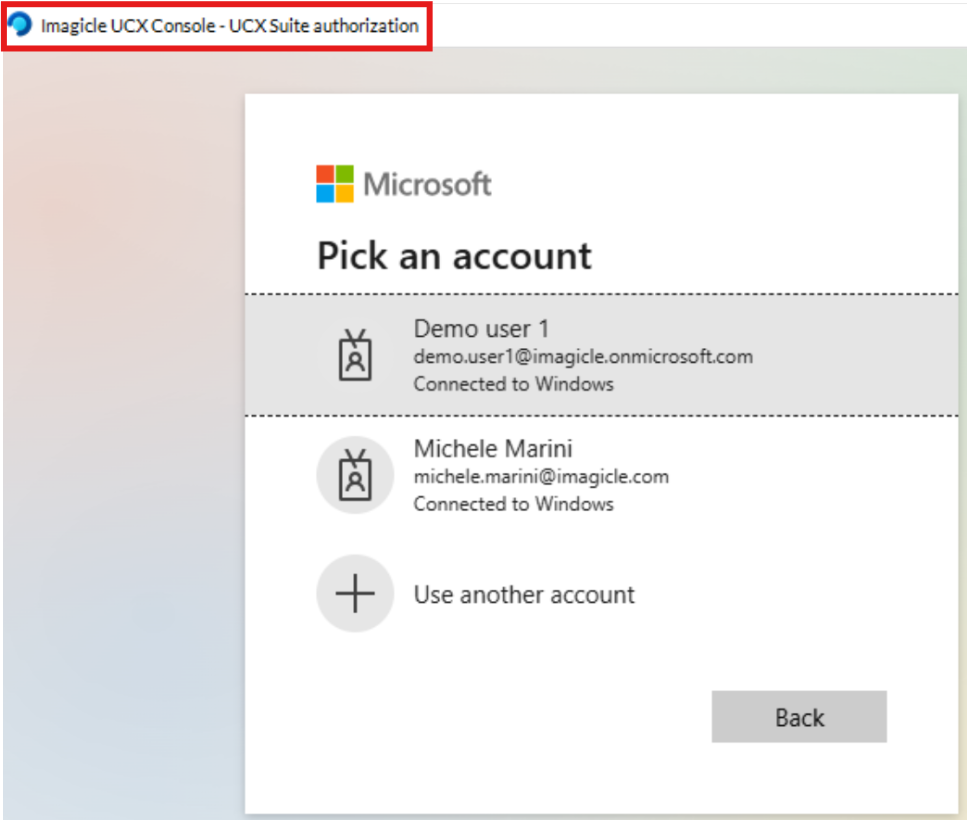
Task: Click the Use another account label
Action: pyautogui.click(x=524, y=595)
